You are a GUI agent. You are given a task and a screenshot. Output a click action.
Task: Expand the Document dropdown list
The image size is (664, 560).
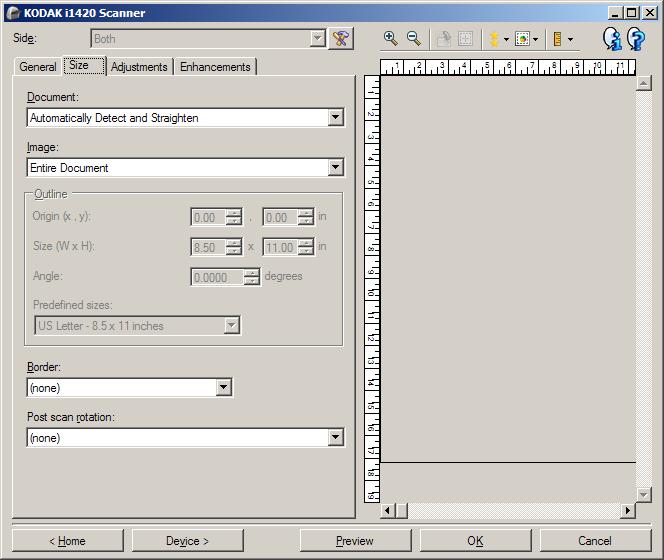335,117
